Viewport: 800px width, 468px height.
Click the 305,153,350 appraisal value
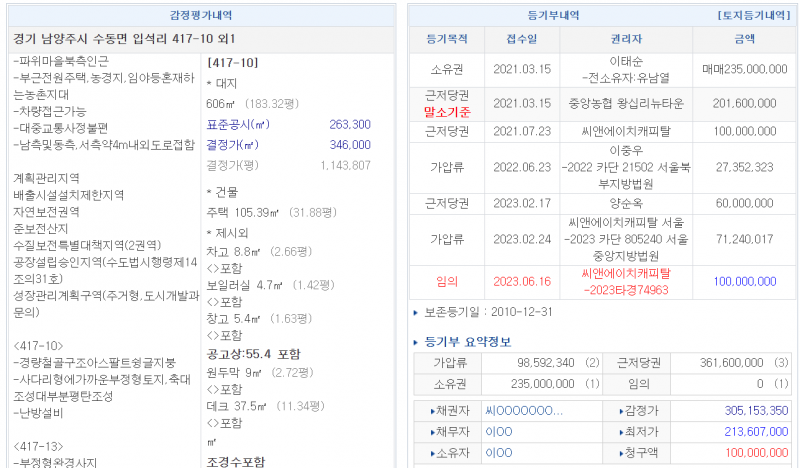tap(750, 410)
